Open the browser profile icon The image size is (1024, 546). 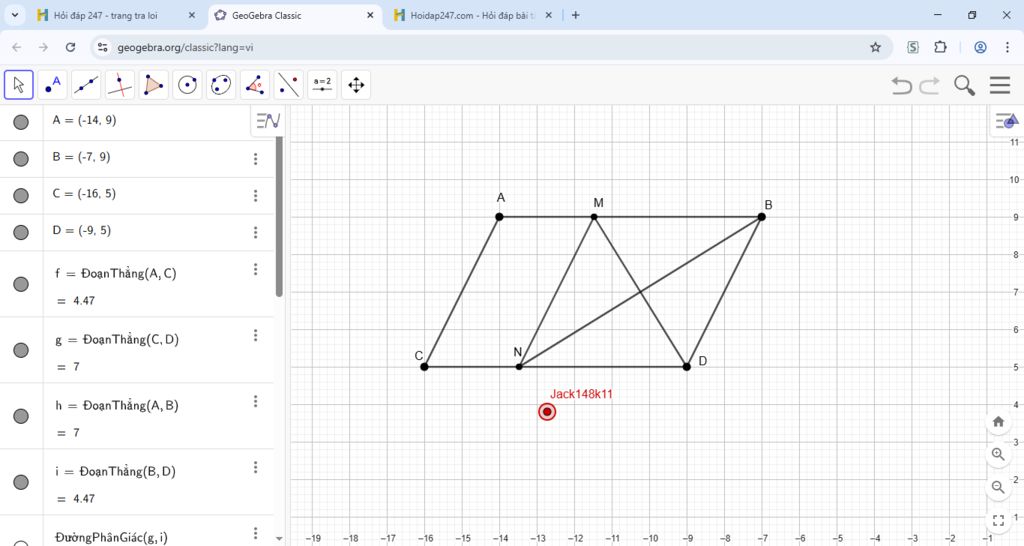pyautogui.click(x=980, y=47)
